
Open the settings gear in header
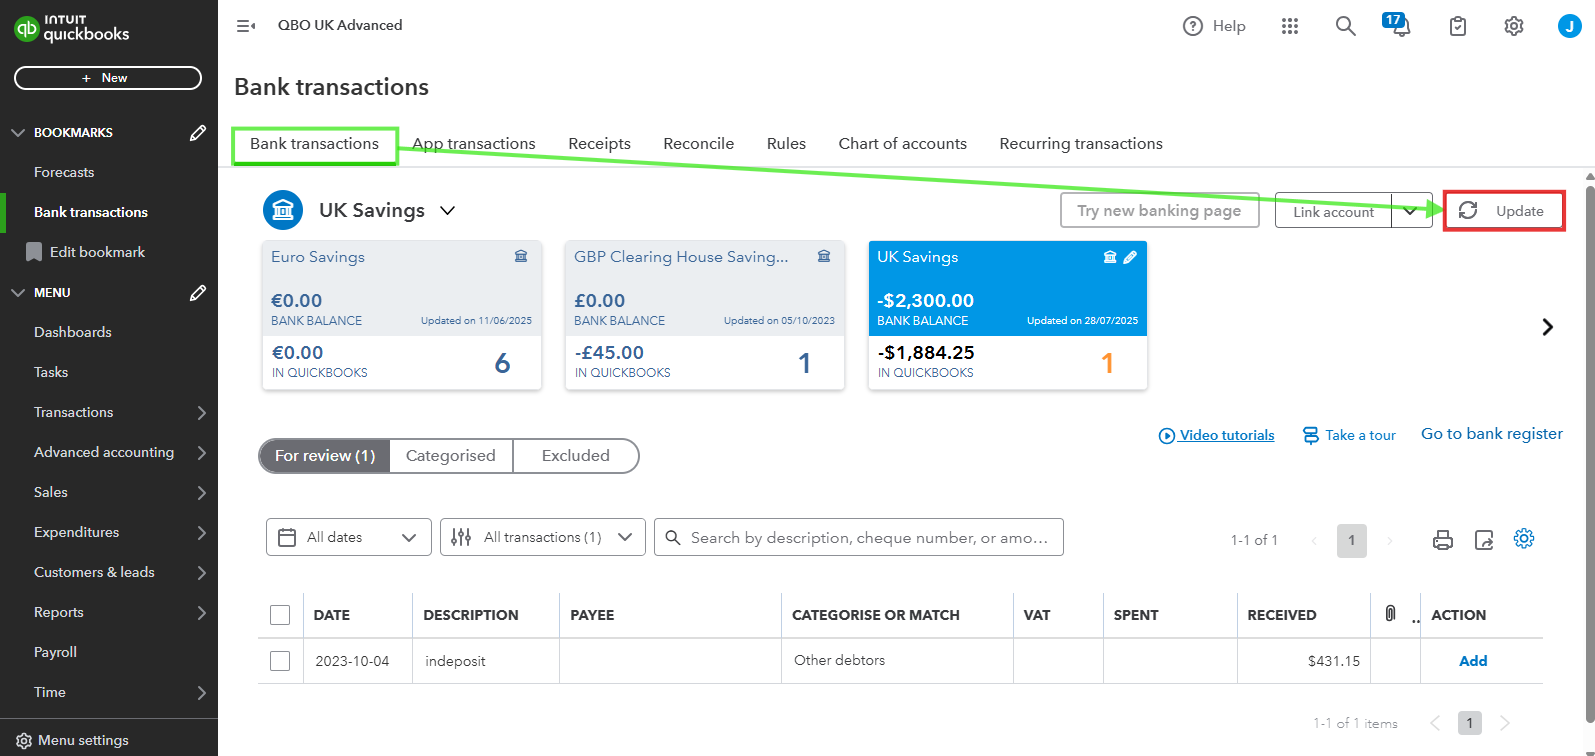tap(1514, 26)
